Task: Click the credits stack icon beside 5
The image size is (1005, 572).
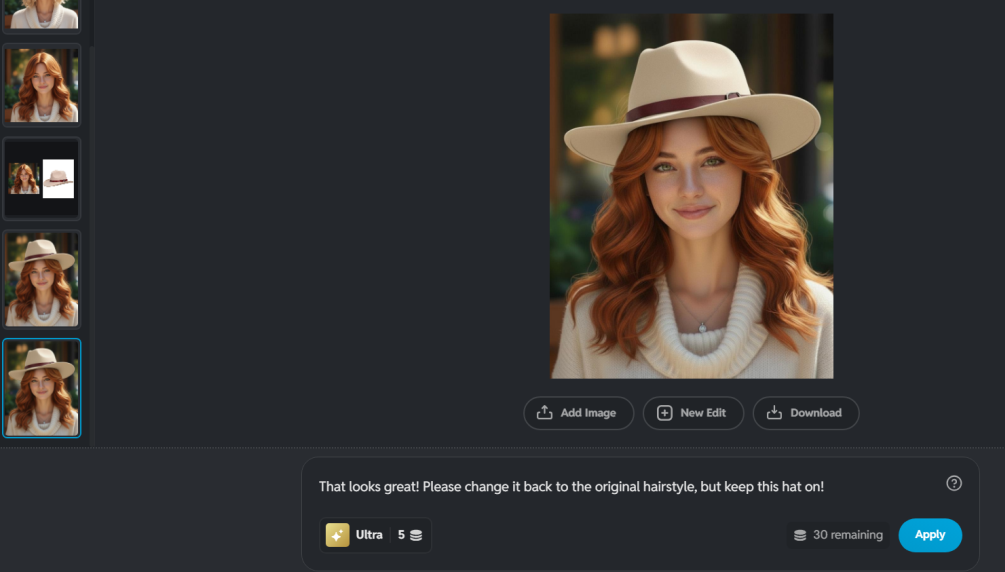Action: (416, 535)
